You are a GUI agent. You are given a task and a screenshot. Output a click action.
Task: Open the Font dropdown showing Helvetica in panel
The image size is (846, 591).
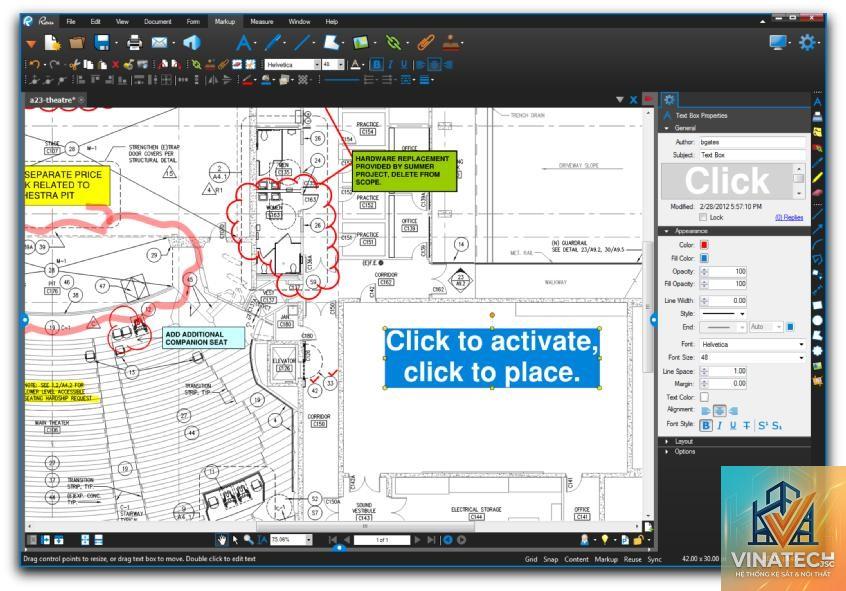click(753, 344)
